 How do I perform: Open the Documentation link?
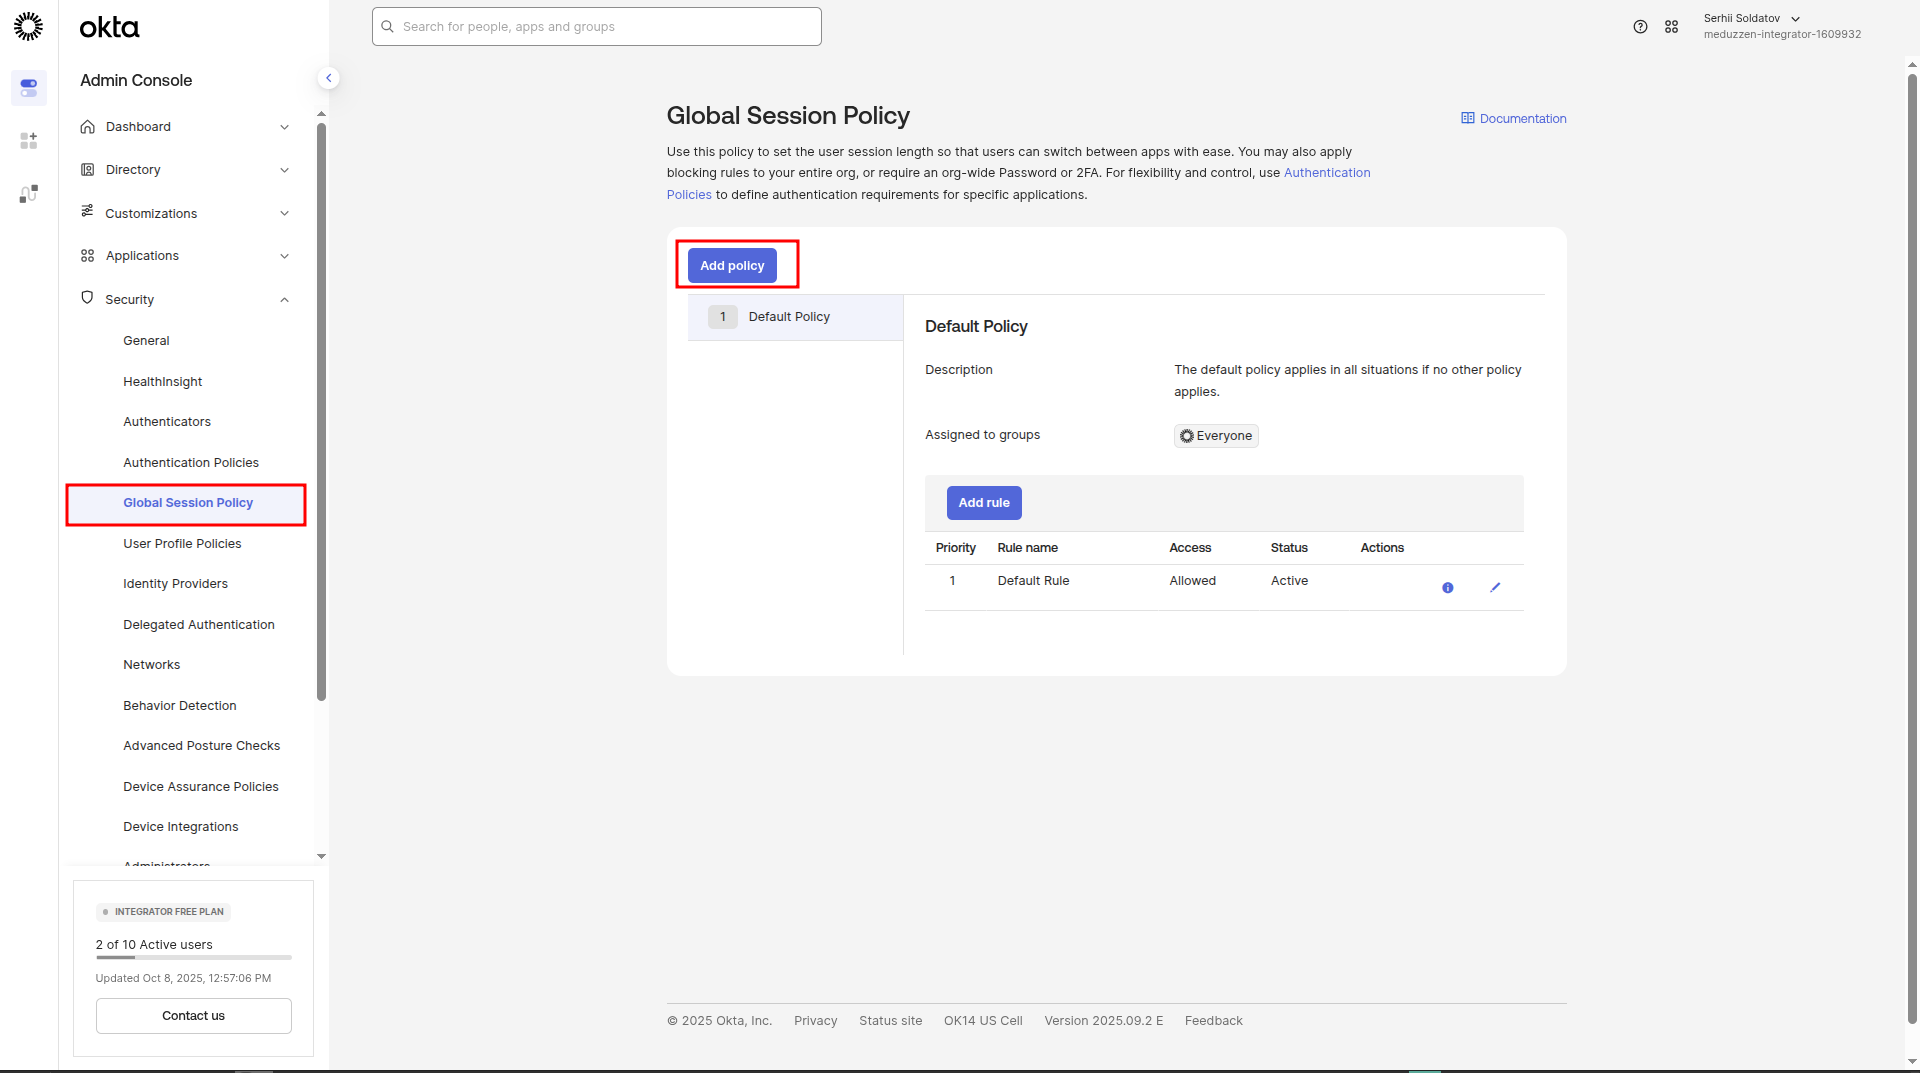pos(1514,119)
